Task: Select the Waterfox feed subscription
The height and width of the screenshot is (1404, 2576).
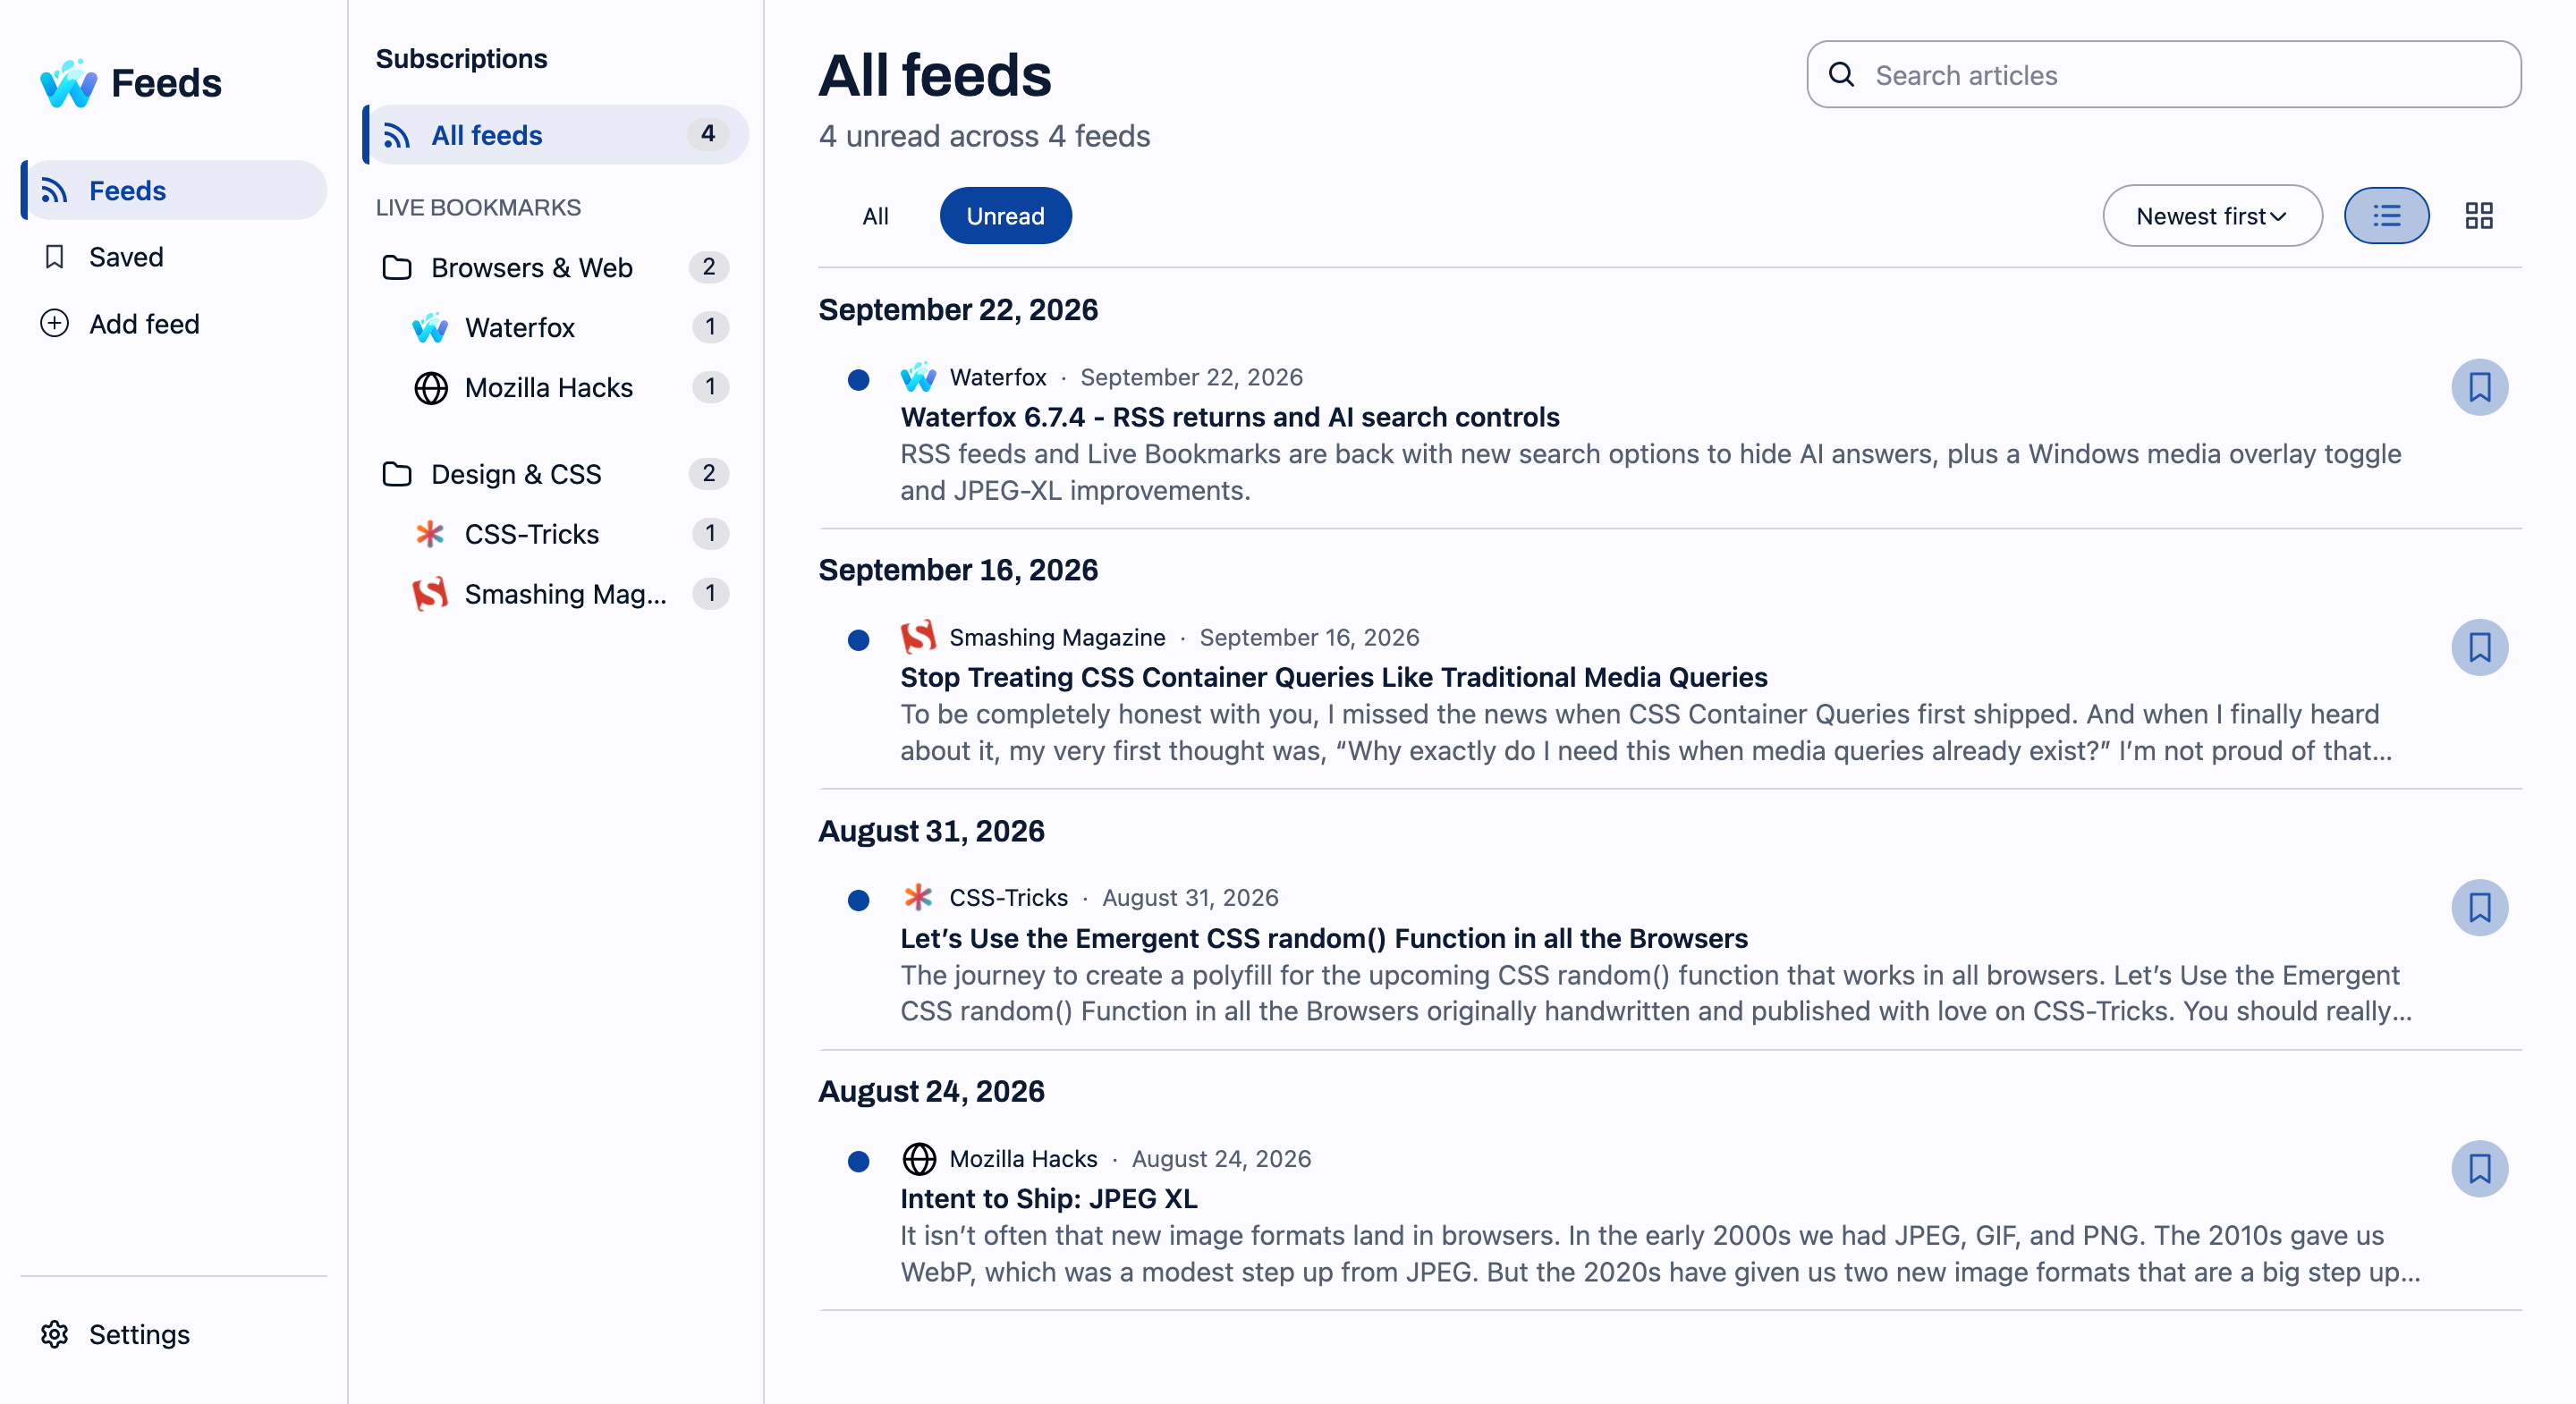Action: point(570,327)
